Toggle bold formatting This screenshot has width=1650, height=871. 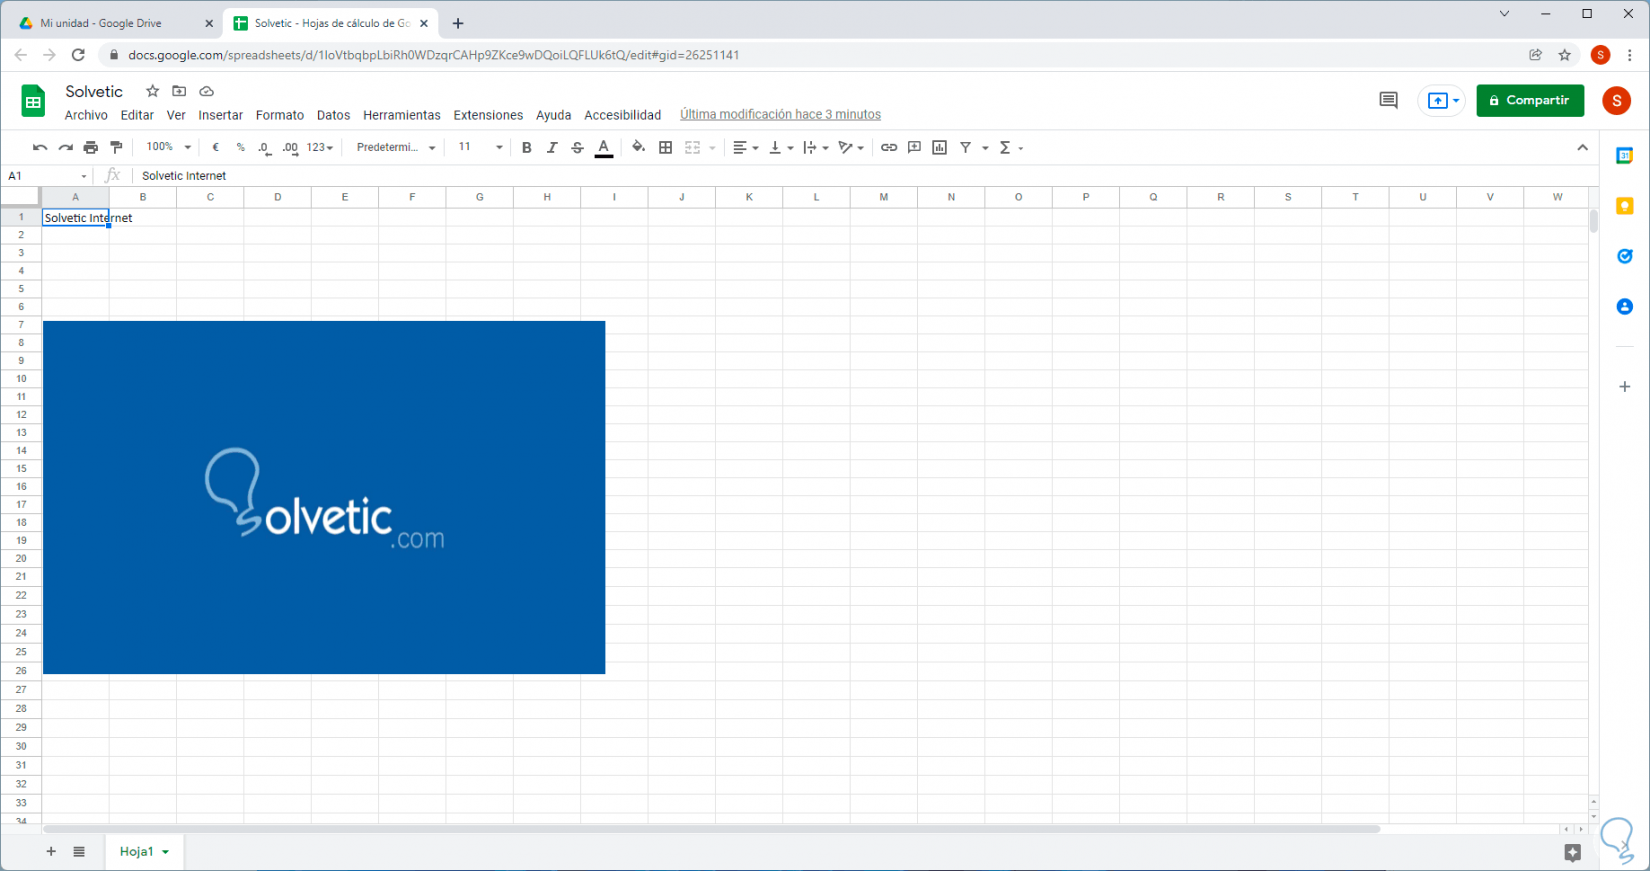[x=527, y=148]
